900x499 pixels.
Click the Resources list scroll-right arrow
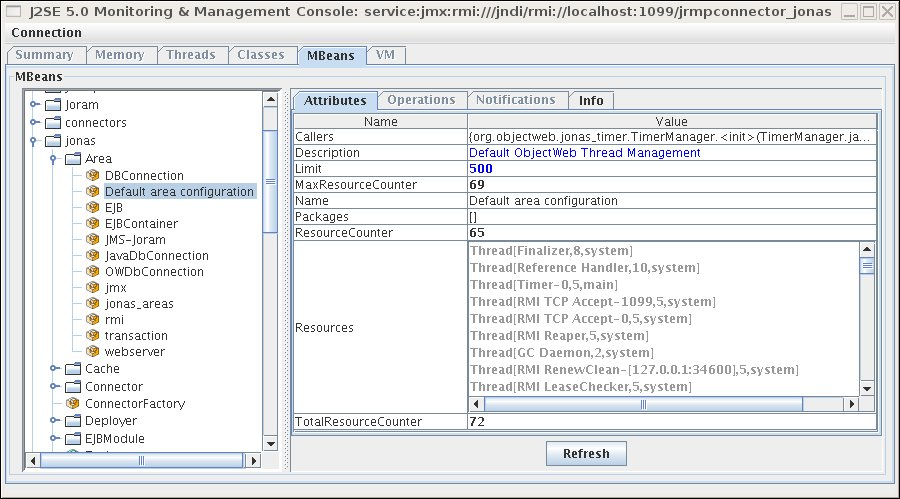(852, 404)
